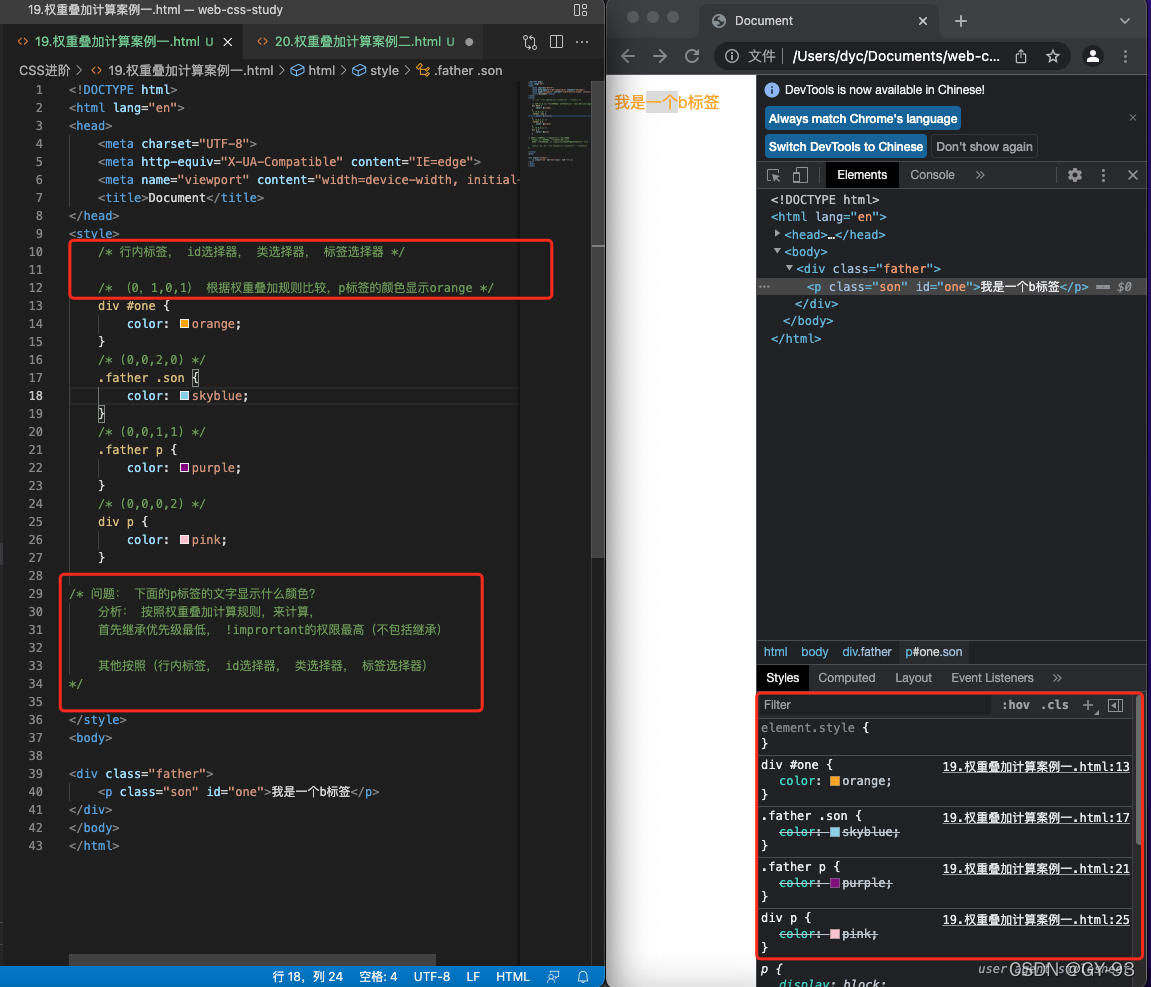Share this page from address bar
This screenshot has width=1151, height=987.
coord(1021,57)
